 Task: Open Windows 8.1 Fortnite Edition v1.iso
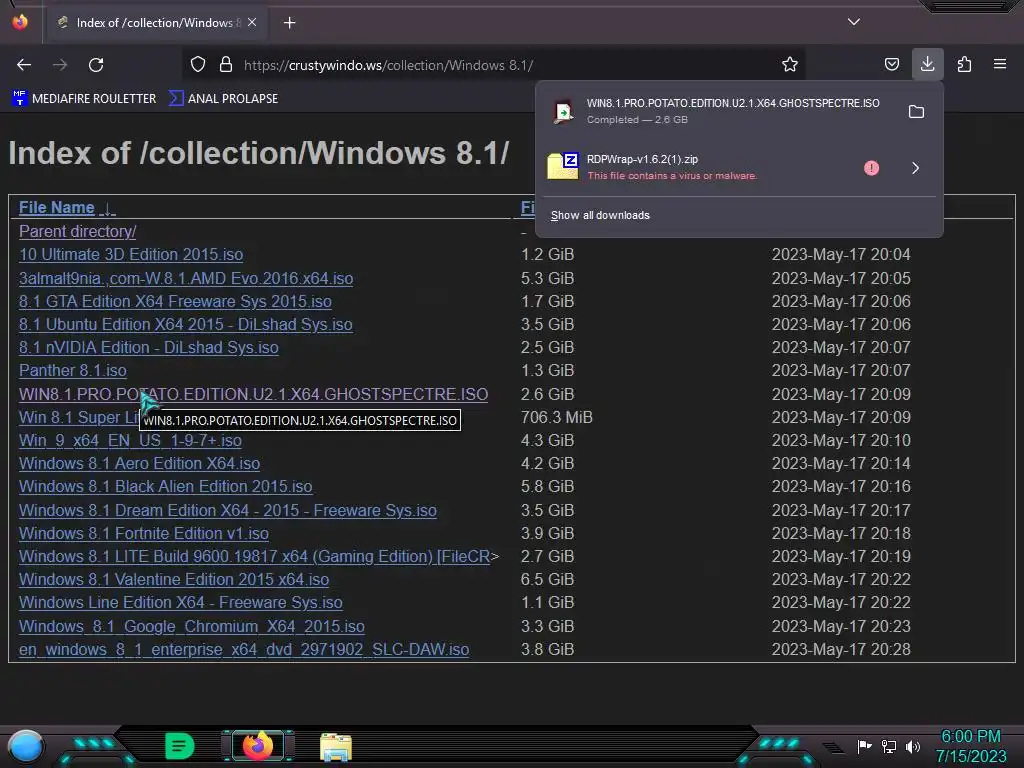pos(144,533)
